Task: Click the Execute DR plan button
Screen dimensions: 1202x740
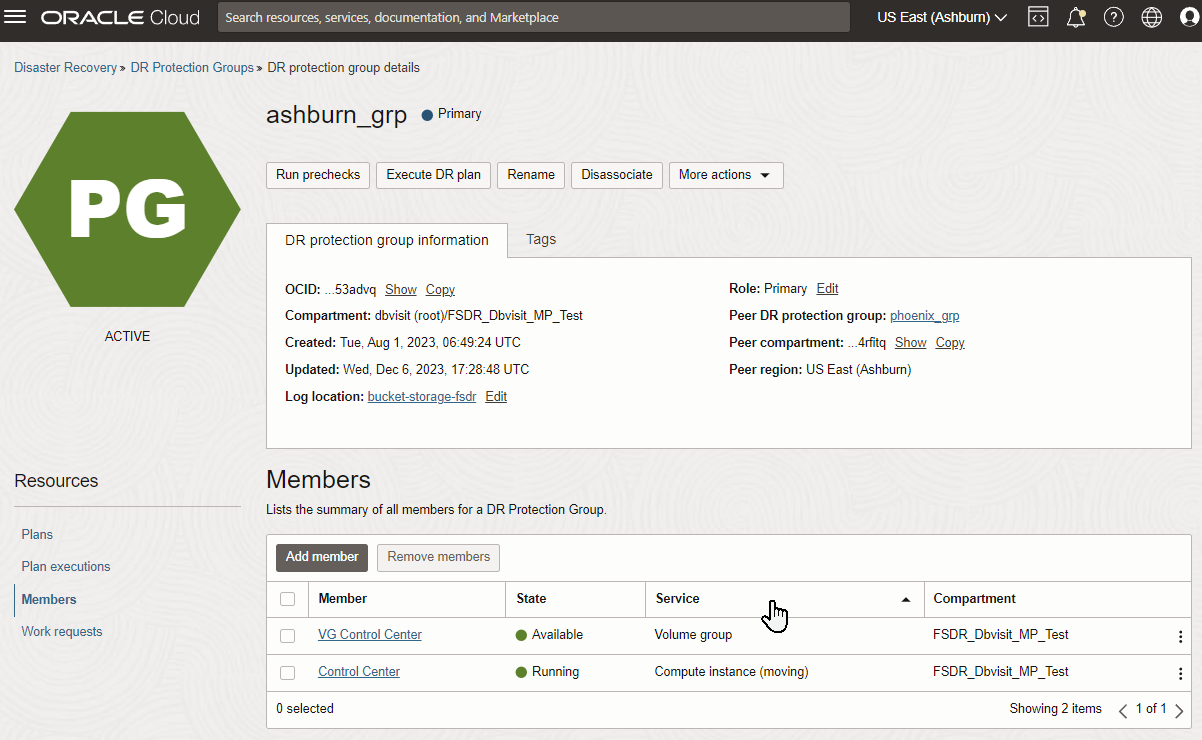Action: pos(434,175)
